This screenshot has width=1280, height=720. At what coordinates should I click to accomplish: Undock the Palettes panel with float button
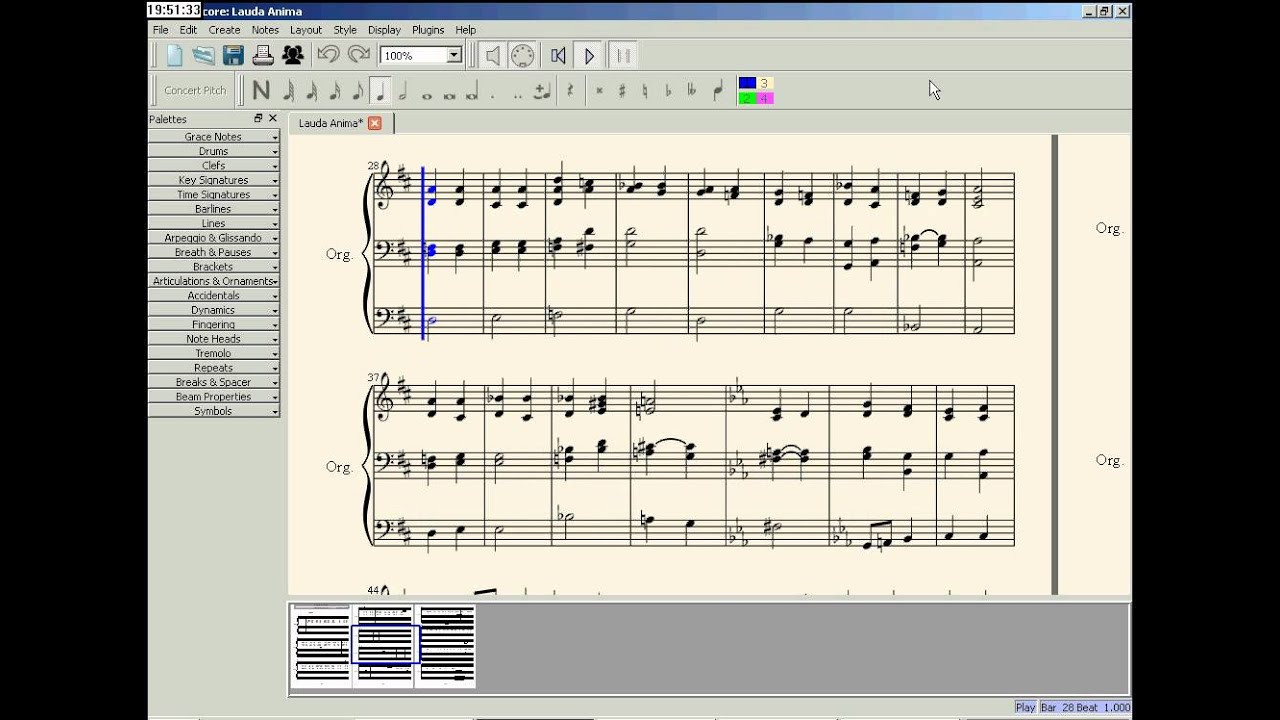click(258, 118)
